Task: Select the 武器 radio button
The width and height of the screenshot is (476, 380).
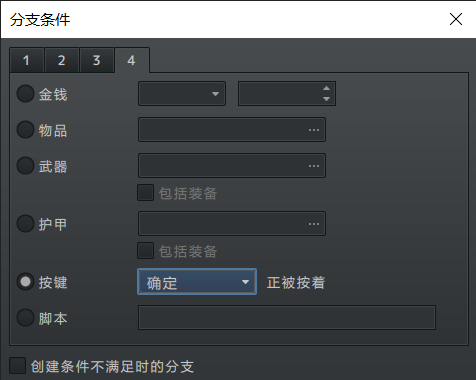Action: click(x=26, y=166)
